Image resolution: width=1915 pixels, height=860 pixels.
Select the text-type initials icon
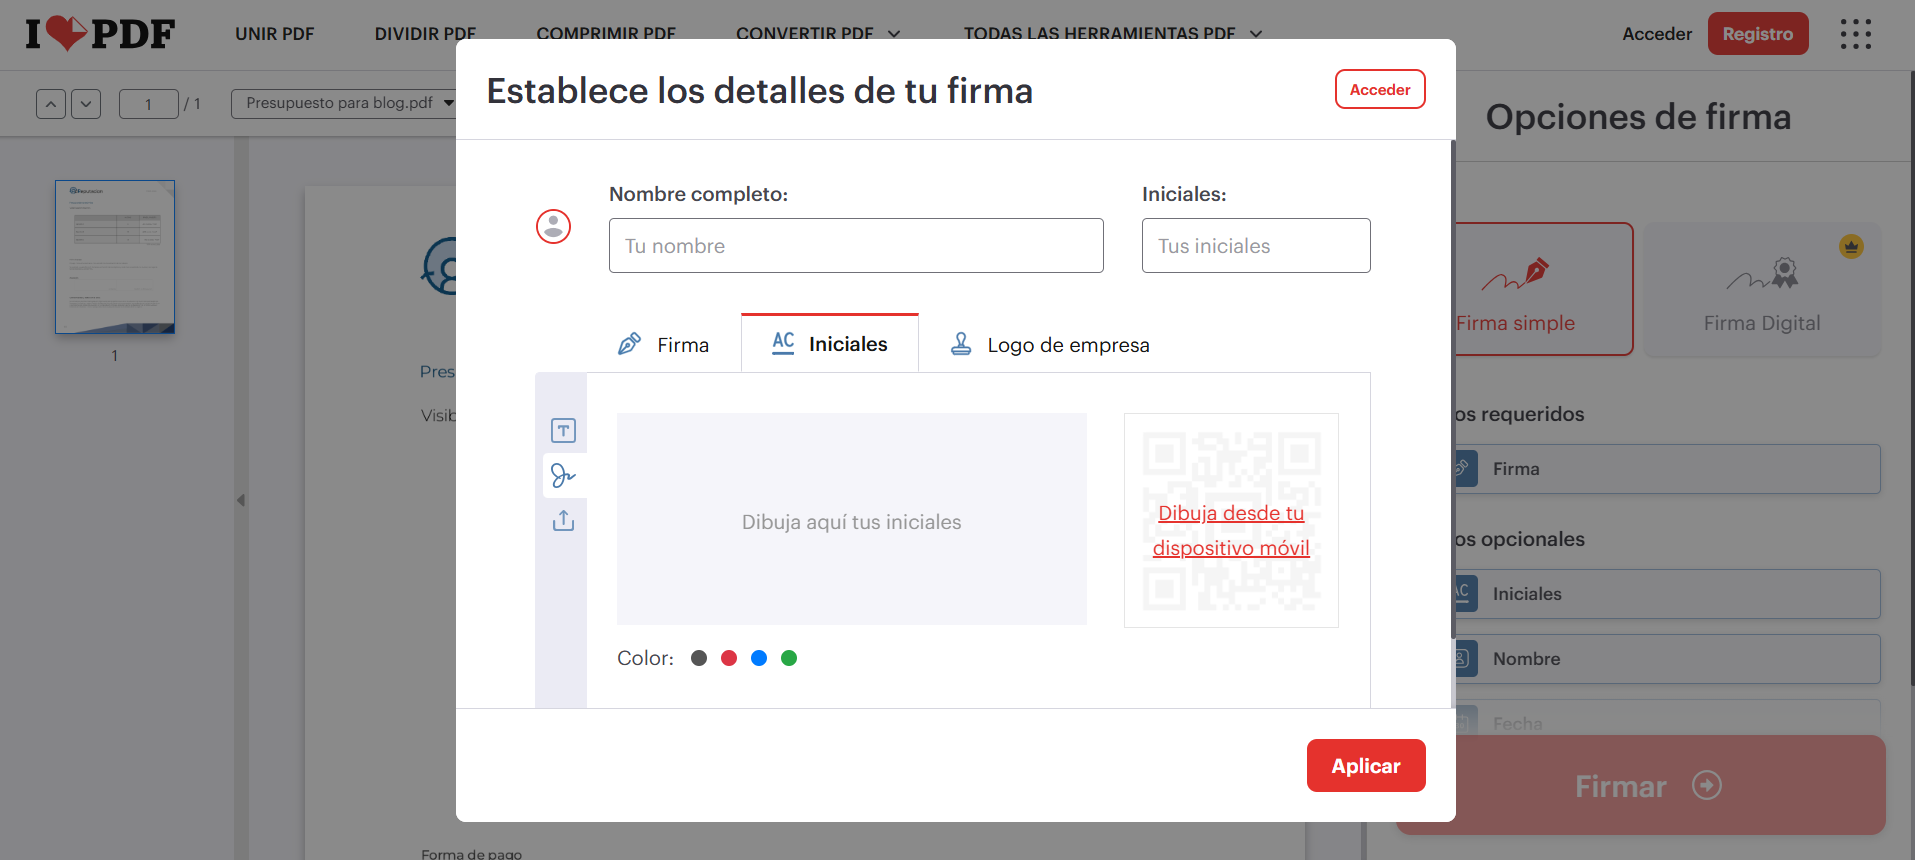click(x=563, y=431)
